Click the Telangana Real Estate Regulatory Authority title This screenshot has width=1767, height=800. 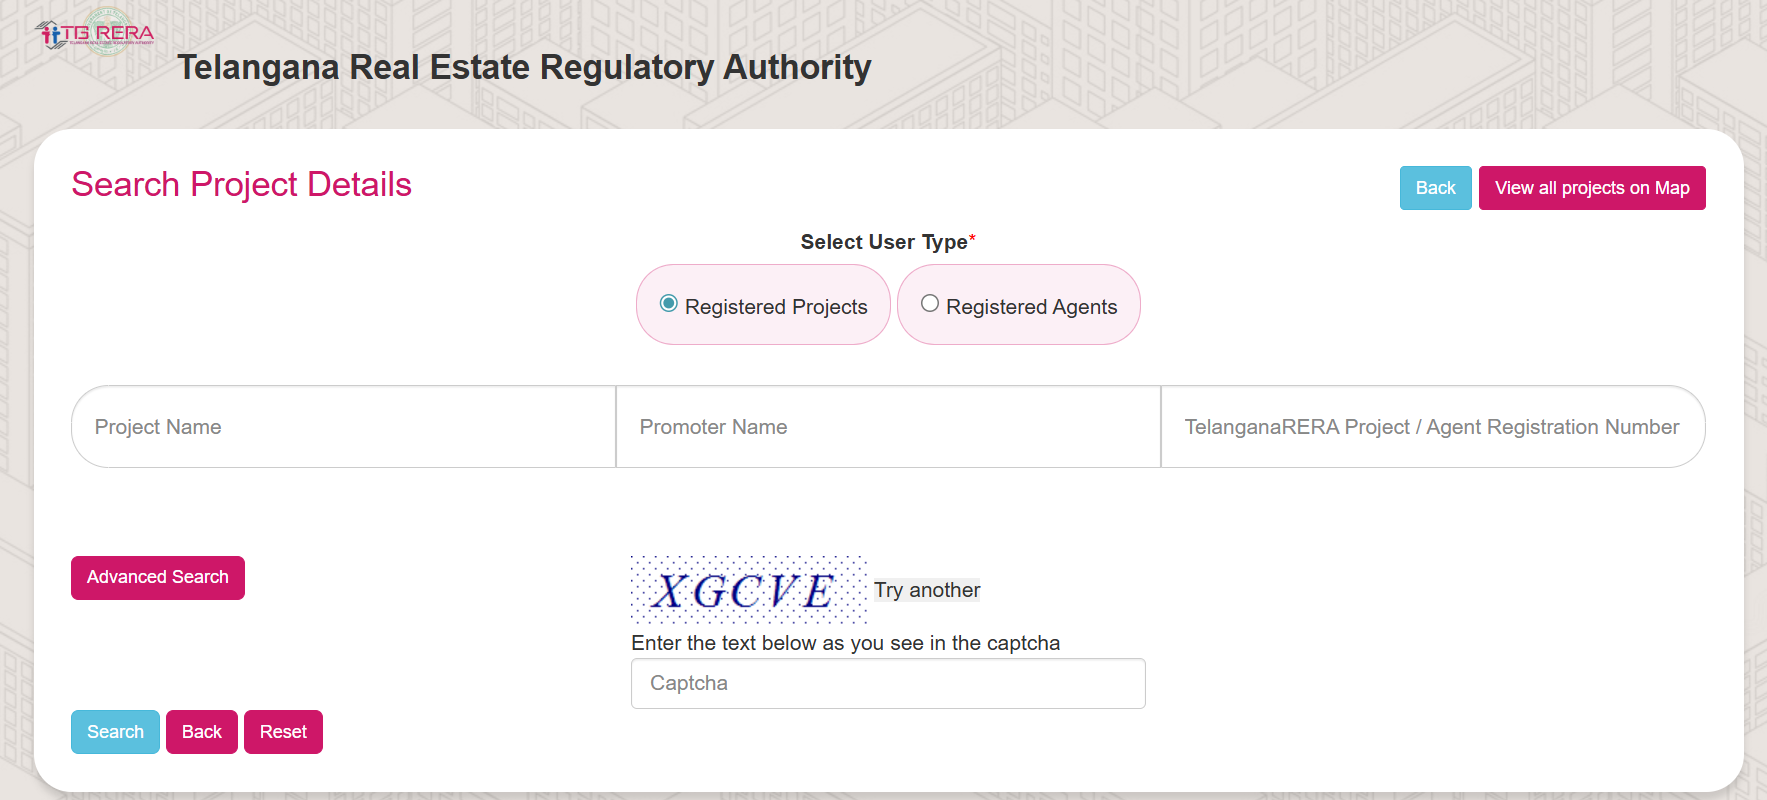coord(524,68)
